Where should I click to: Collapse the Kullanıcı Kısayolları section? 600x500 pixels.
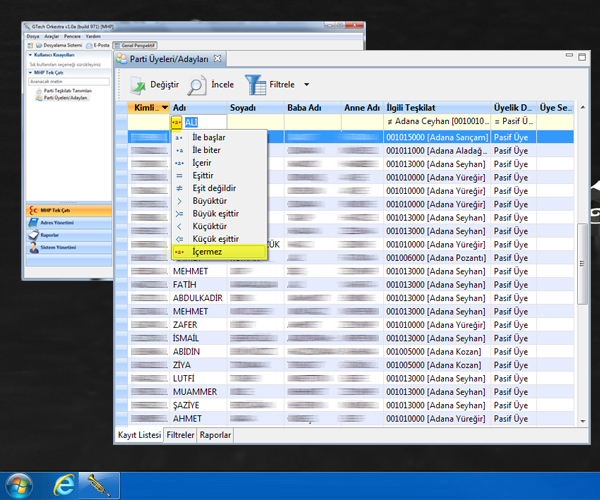pos(30,55)
